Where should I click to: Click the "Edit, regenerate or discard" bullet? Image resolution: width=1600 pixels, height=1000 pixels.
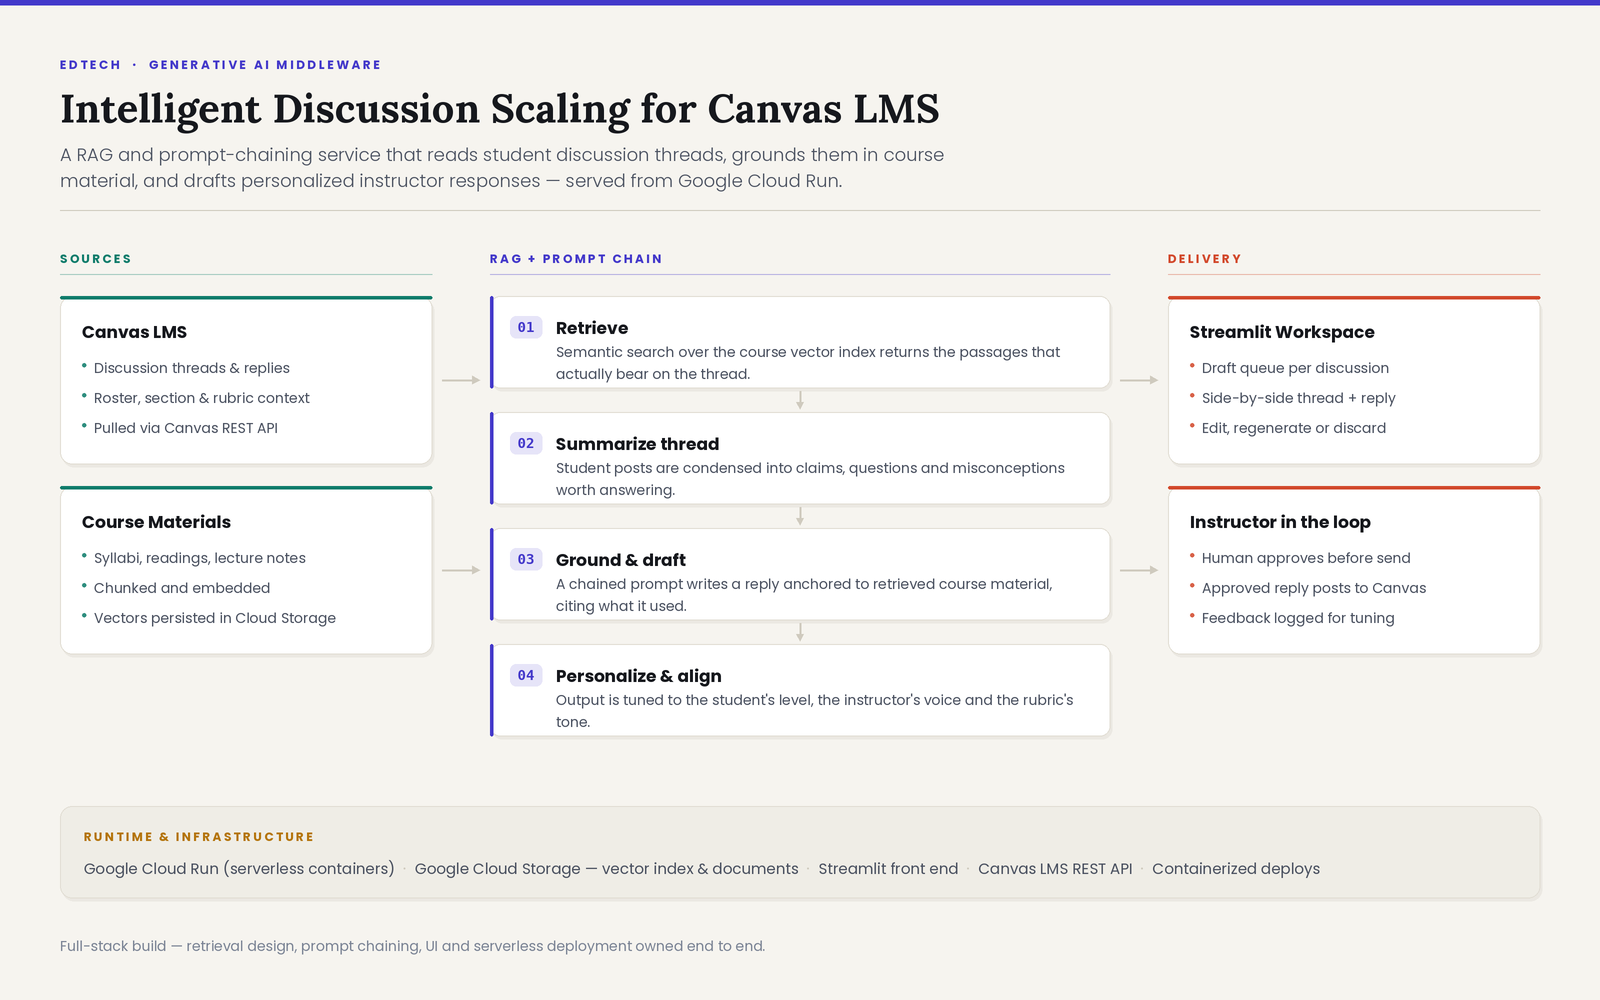click(1294, 428)
